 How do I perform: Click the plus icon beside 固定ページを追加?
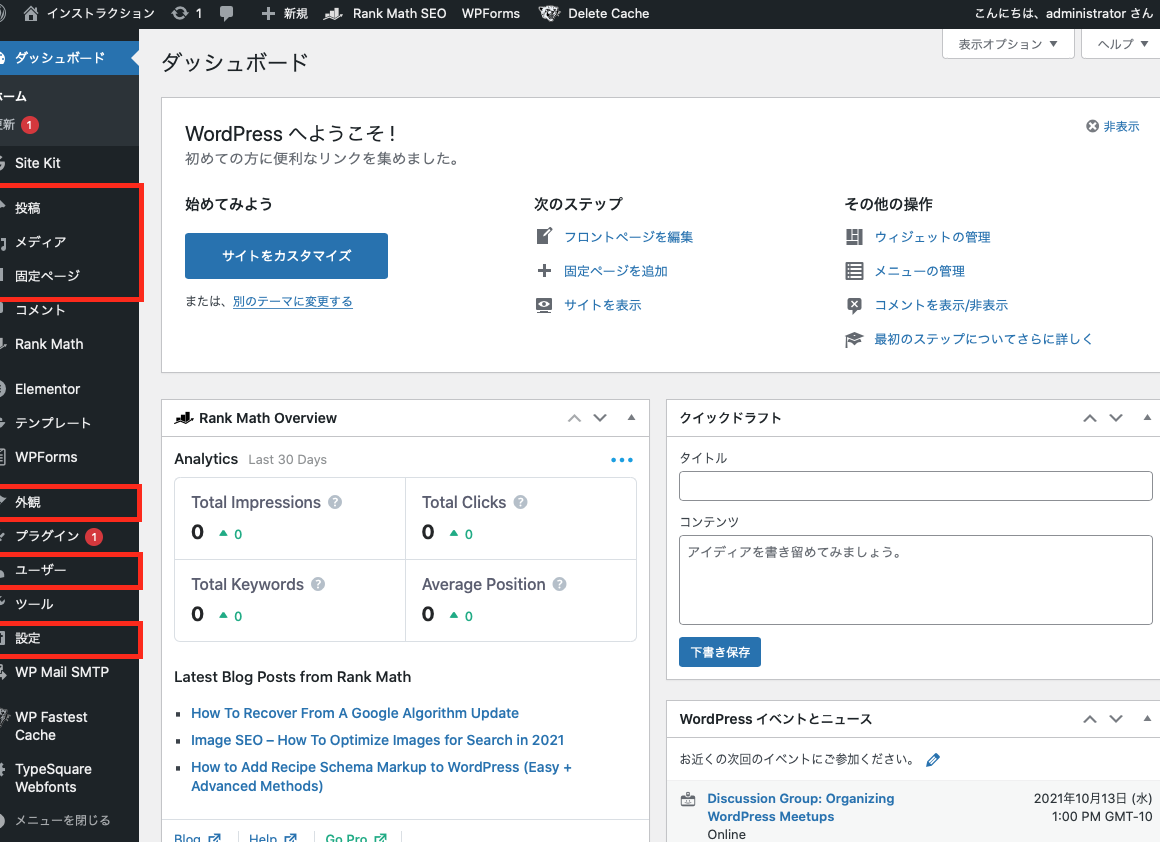tap(544, 271)
